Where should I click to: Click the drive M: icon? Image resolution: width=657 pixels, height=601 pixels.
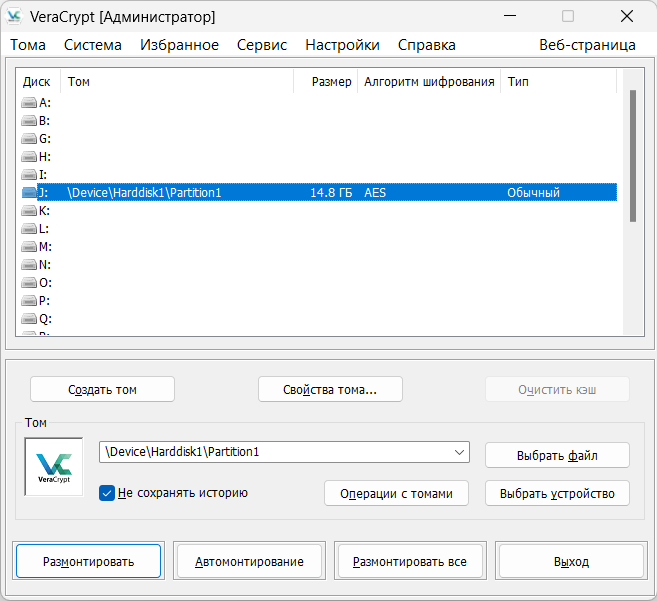[x=29, y=246]
